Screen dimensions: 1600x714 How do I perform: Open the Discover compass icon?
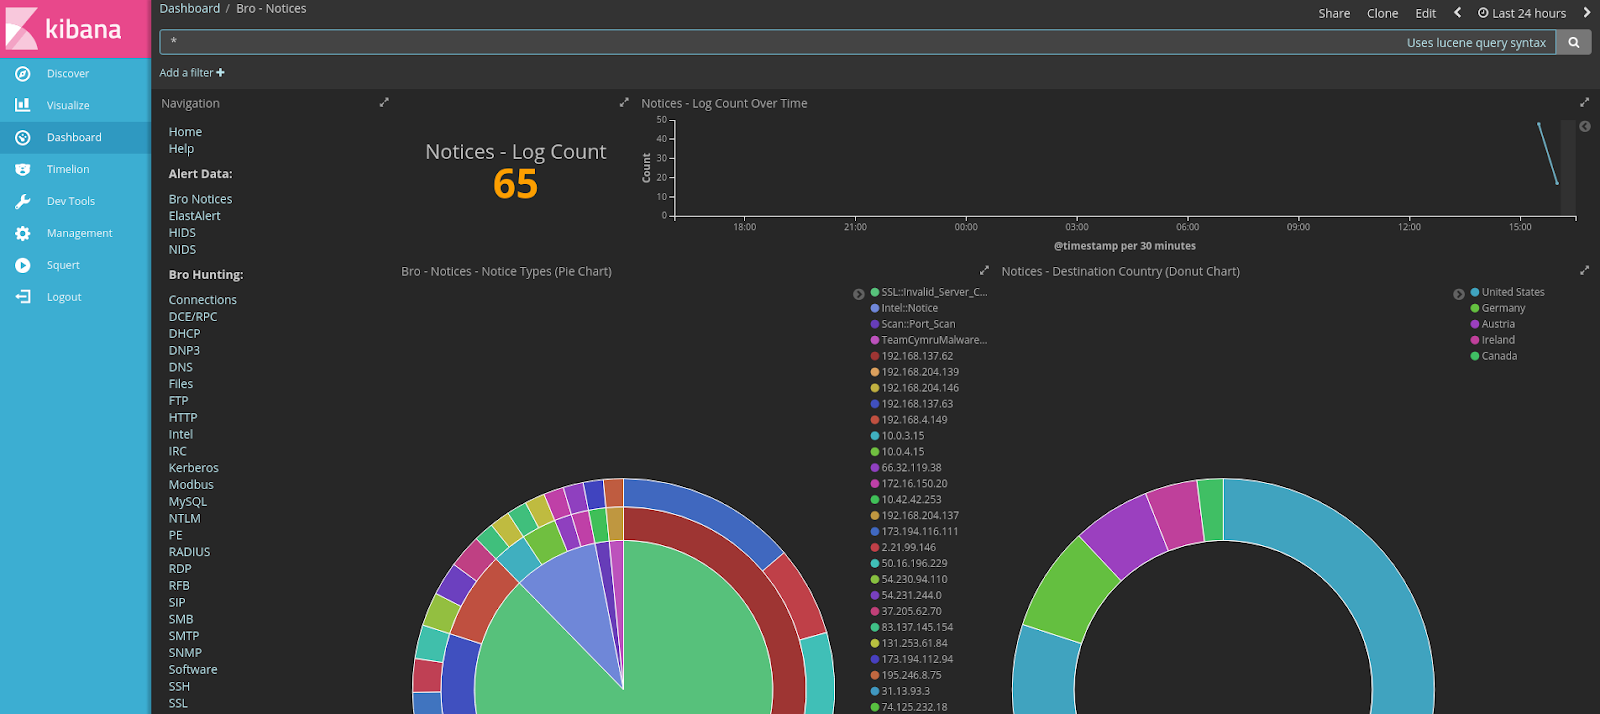(23, 73)
